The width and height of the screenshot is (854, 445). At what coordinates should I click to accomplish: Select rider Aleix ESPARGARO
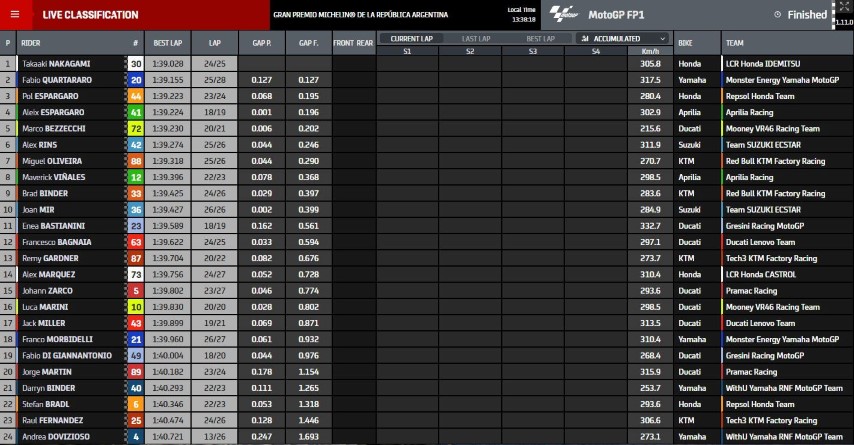pyautogui.click(x=53, y=112)
